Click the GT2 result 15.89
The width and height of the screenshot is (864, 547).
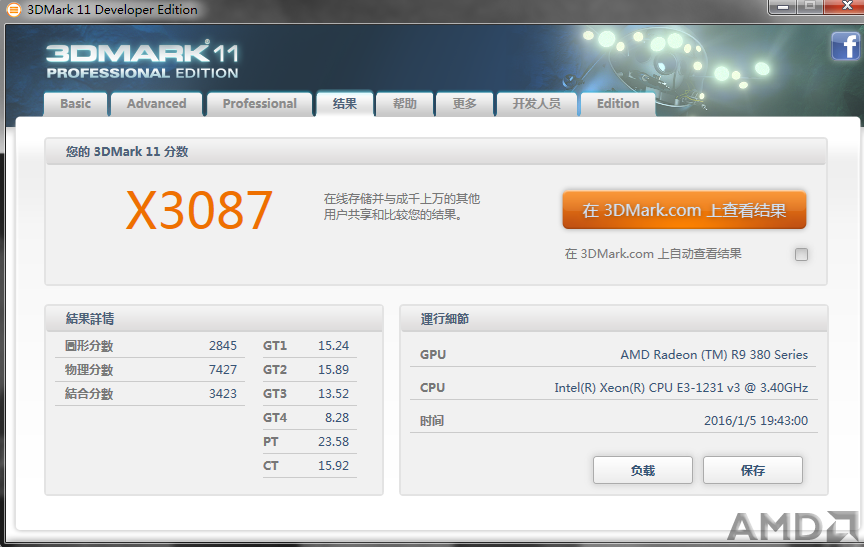(333, 370)
